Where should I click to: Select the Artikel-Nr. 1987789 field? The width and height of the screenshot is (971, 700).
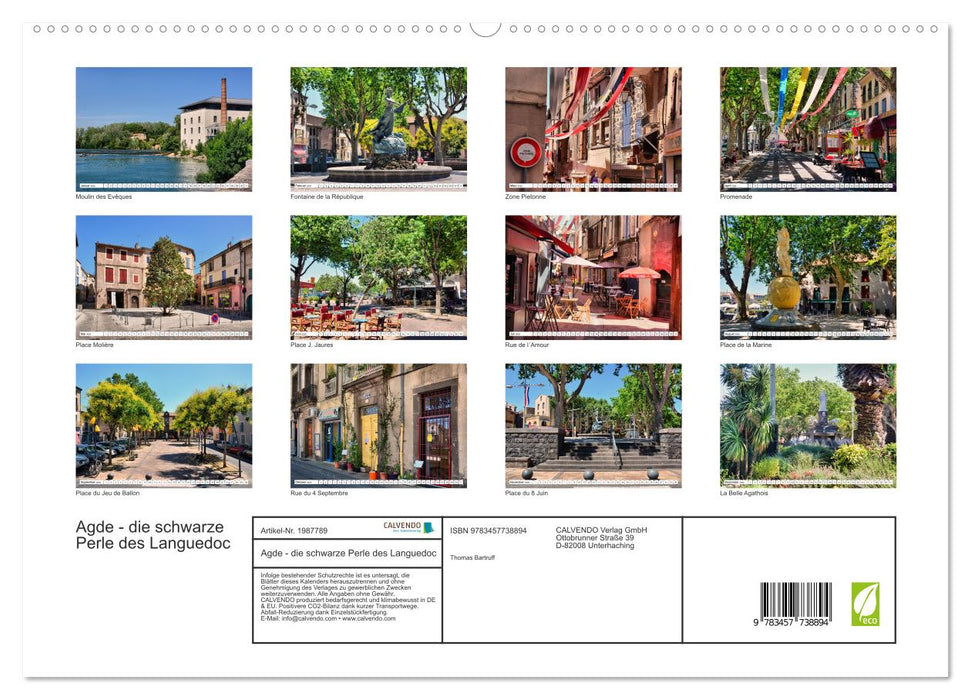point(294,531)
